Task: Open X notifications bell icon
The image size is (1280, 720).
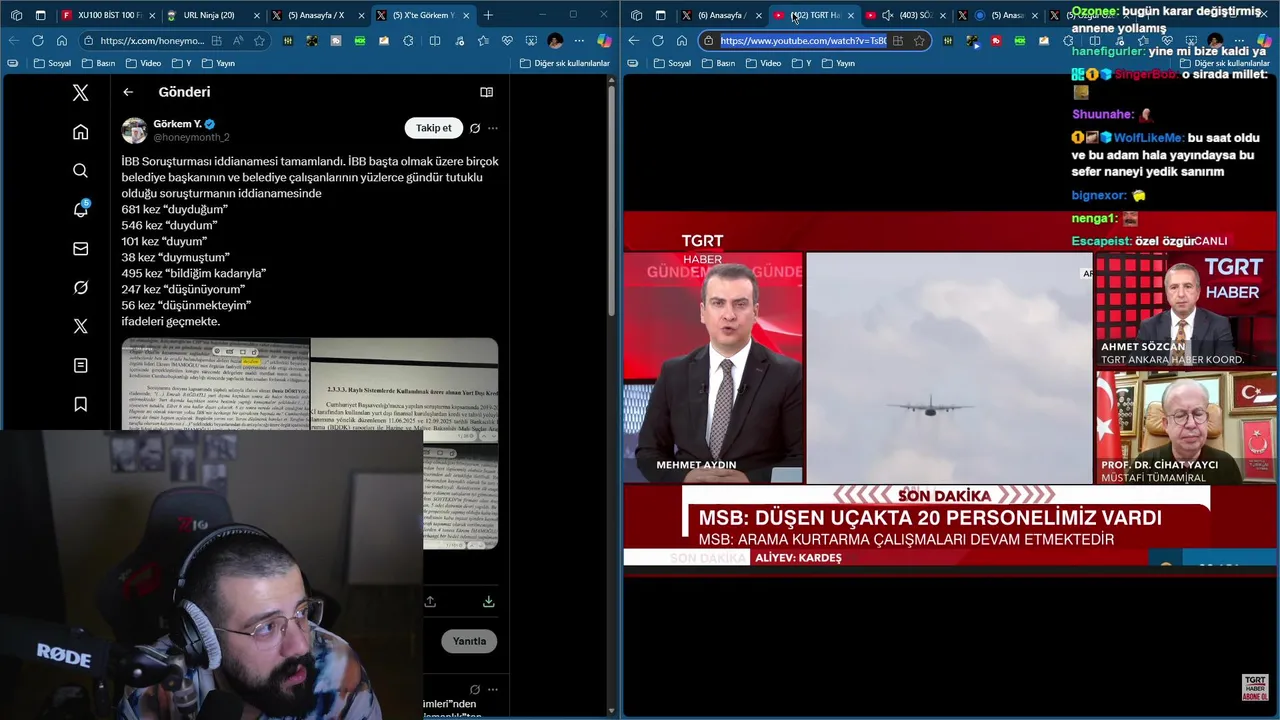Action: (x=81, y=209)
